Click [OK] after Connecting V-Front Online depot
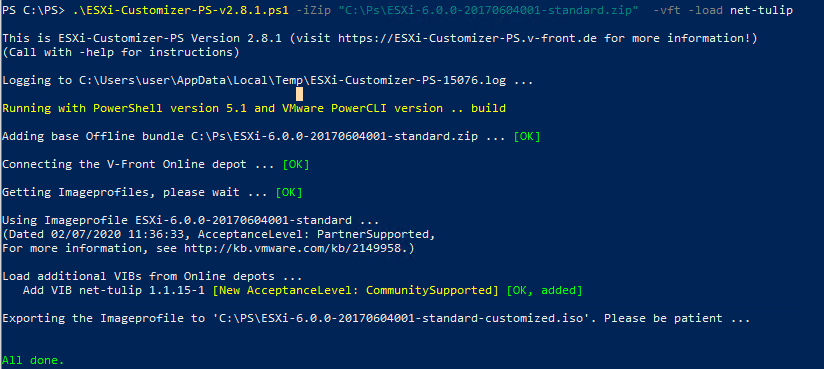 (x=296, y=164)
